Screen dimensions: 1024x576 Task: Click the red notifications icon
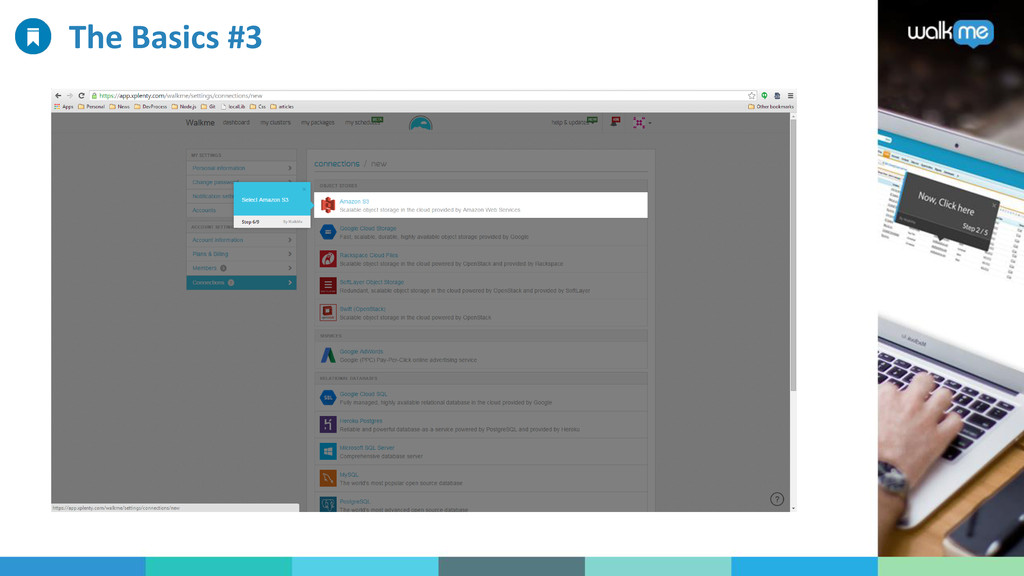615,121
